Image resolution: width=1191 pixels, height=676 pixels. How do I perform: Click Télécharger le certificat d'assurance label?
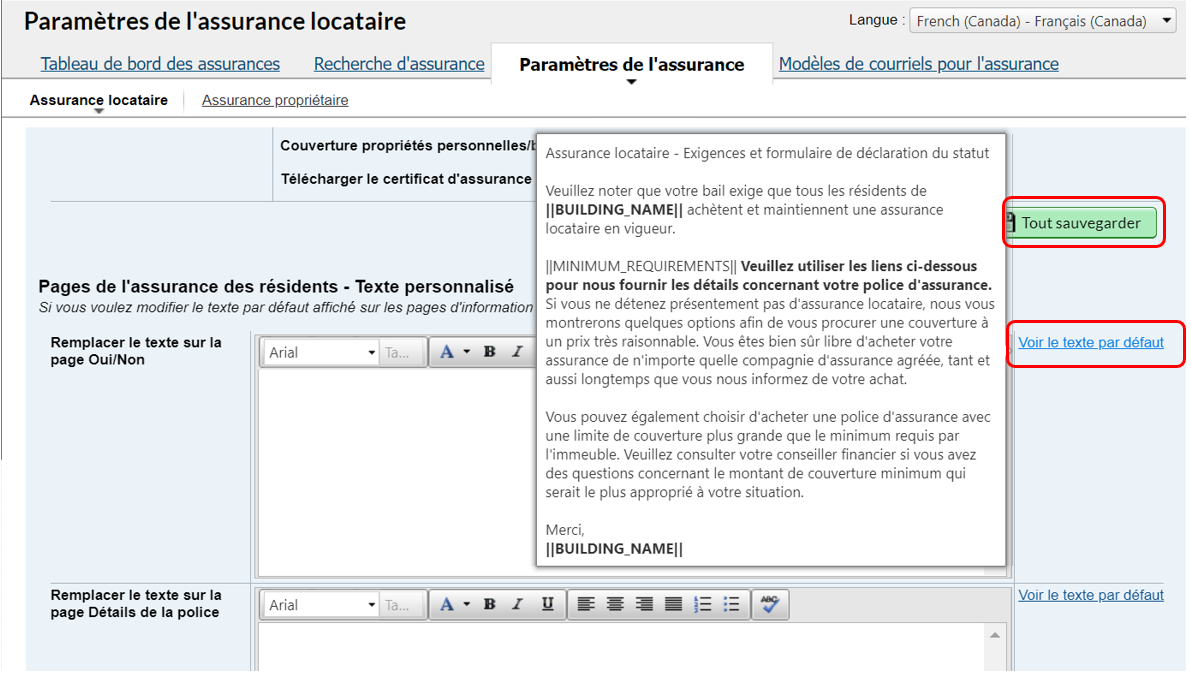coord(406,179)
